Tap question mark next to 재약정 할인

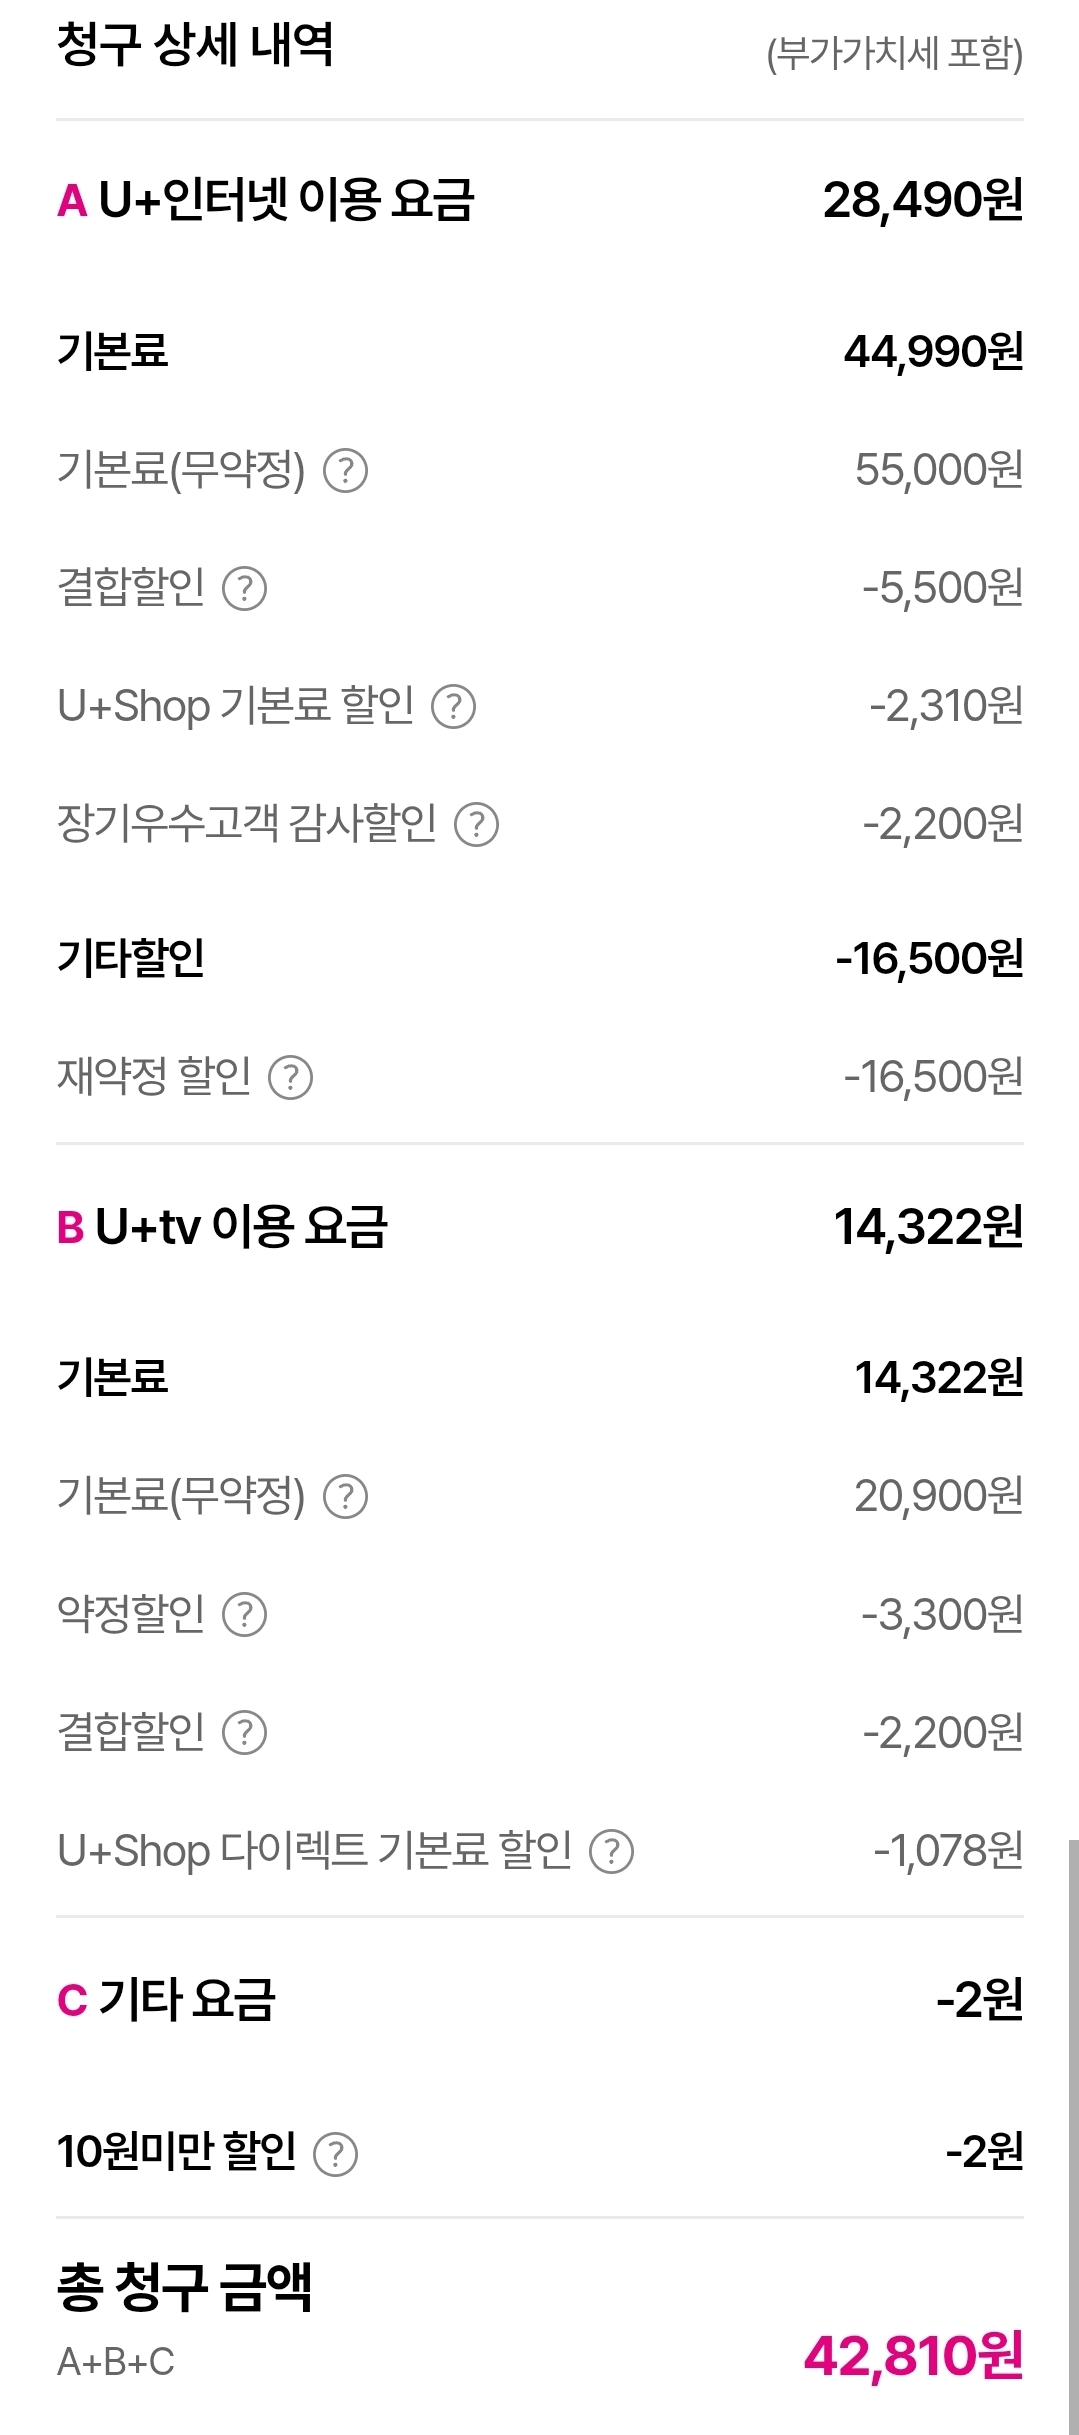coord(291,1077)
